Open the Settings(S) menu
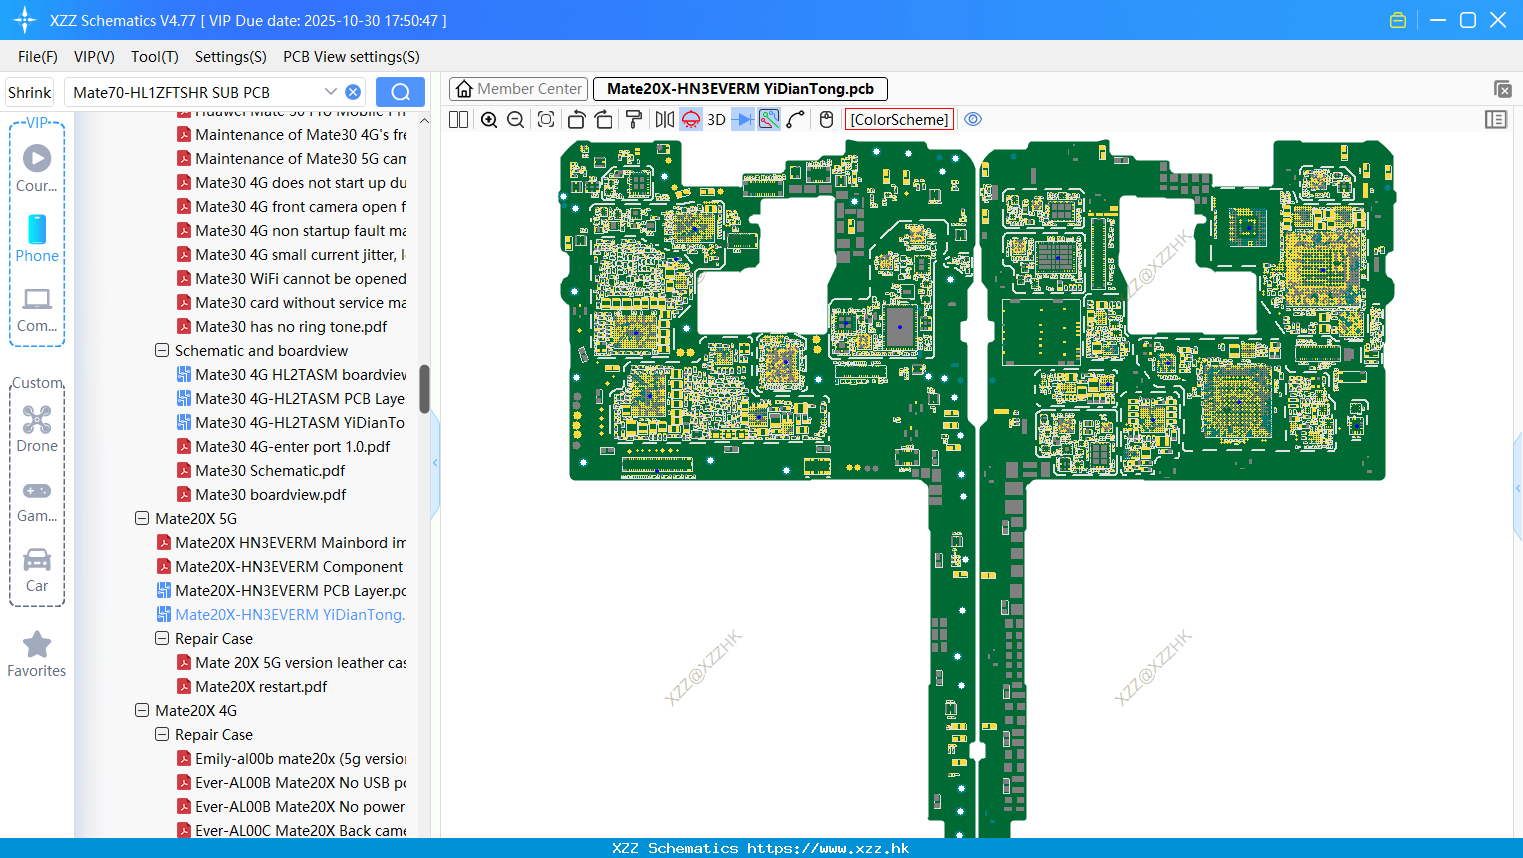The width and height of the screenshot is (1523, 858). click(231, 57)
